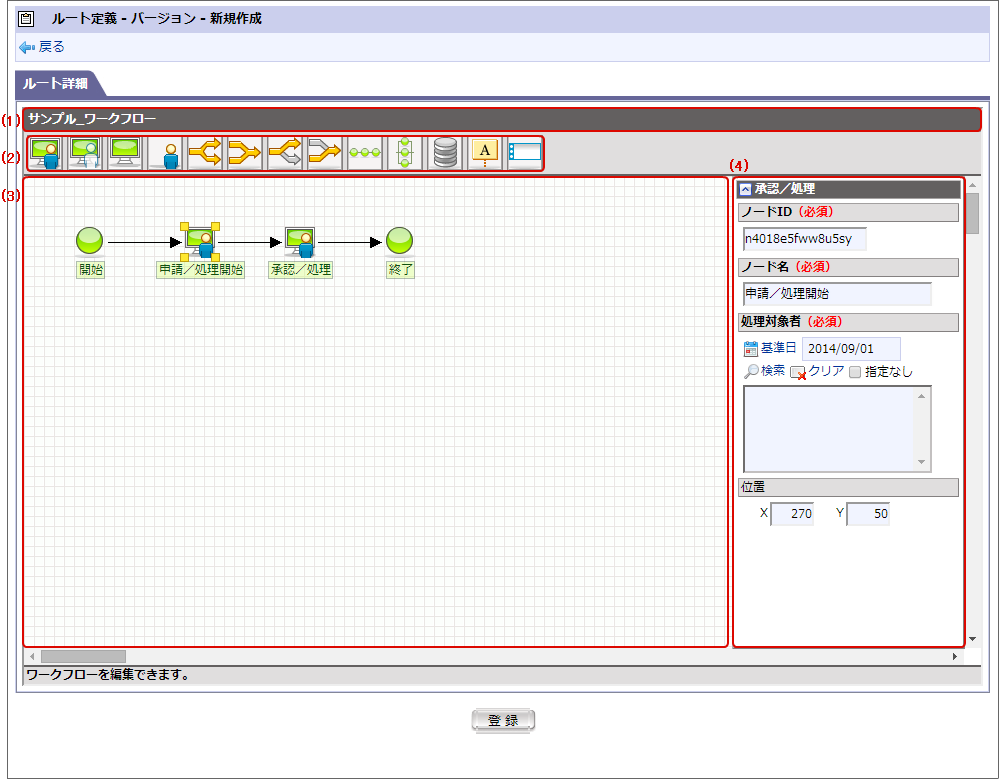Click the 登録 button
This screenshot has height=779, width=999.
503,720
